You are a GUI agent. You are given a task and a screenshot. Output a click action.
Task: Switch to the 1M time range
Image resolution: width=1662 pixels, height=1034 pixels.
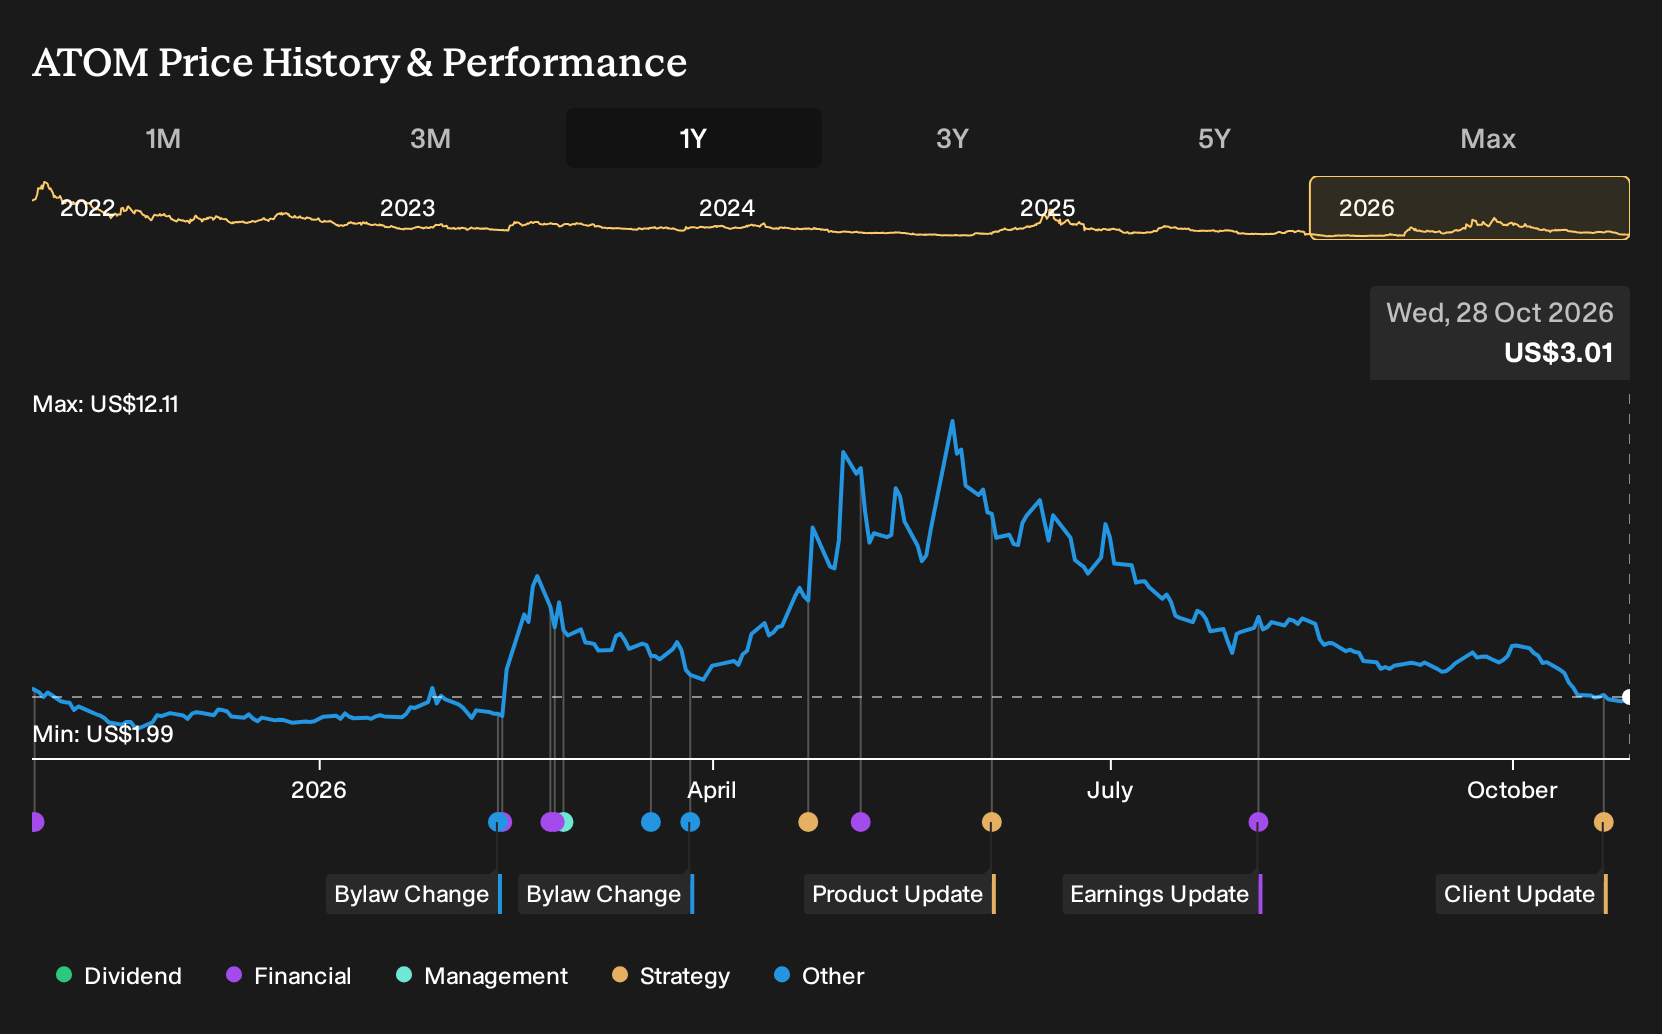(163, 138)
